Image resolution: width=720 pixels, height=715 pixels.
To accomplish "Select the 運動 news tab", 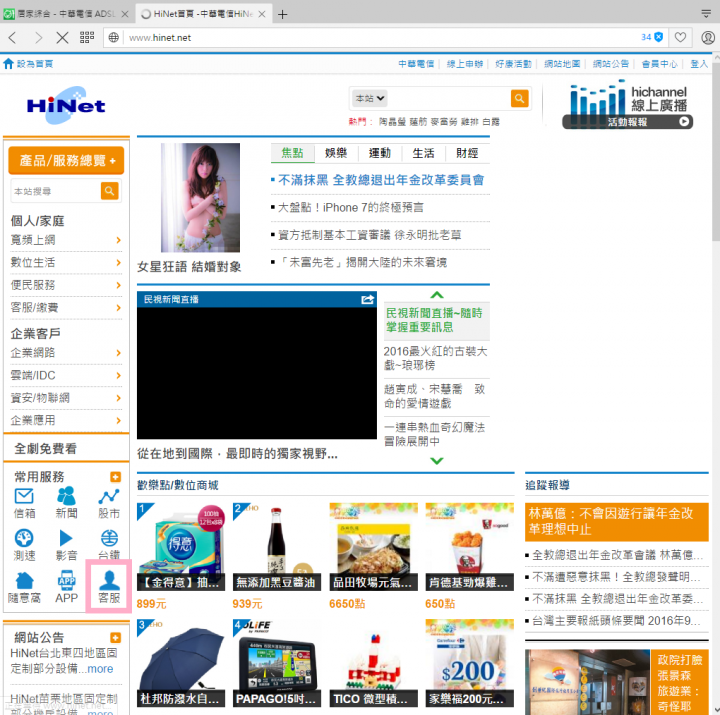I will point(380,153).
